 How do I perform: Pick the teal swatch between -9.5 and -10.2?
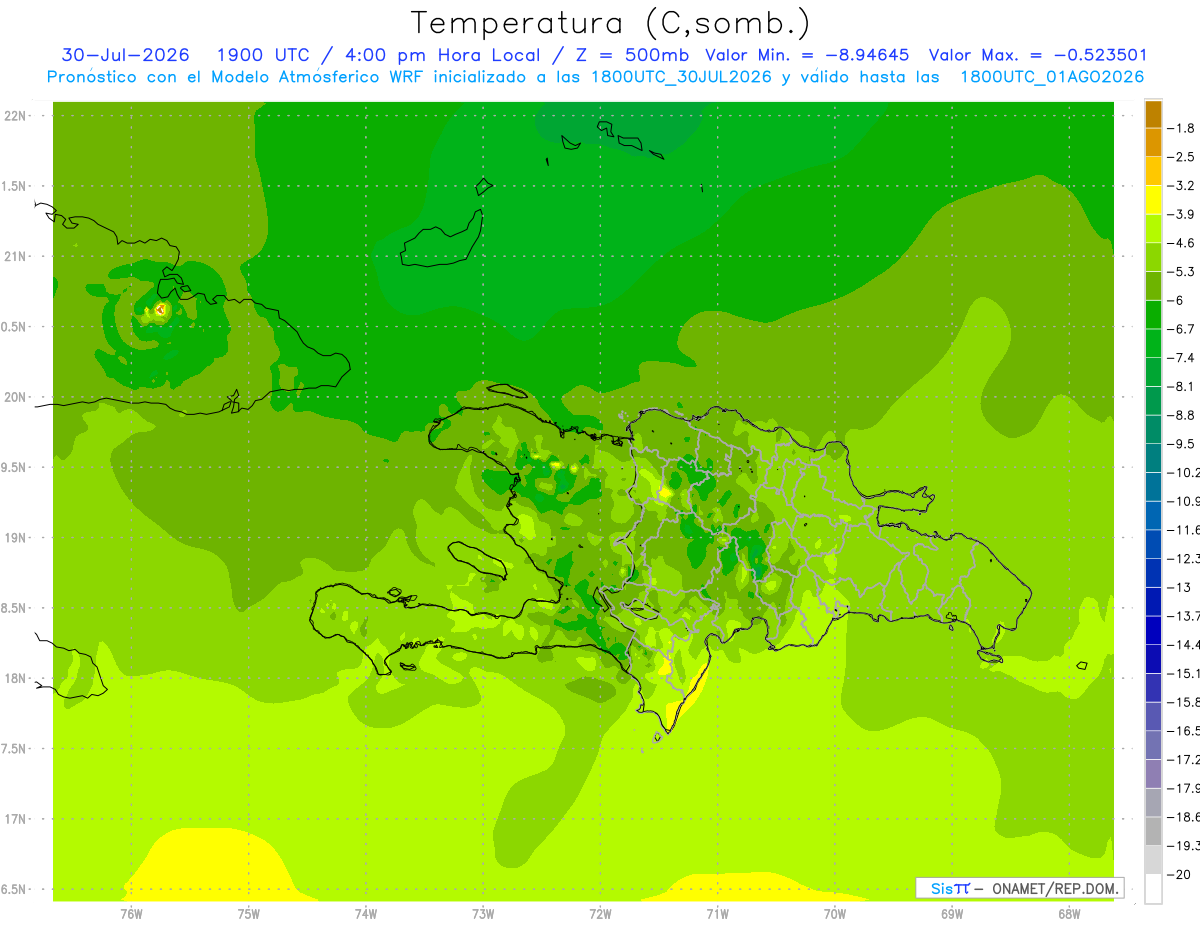[x=1153, y=458]
